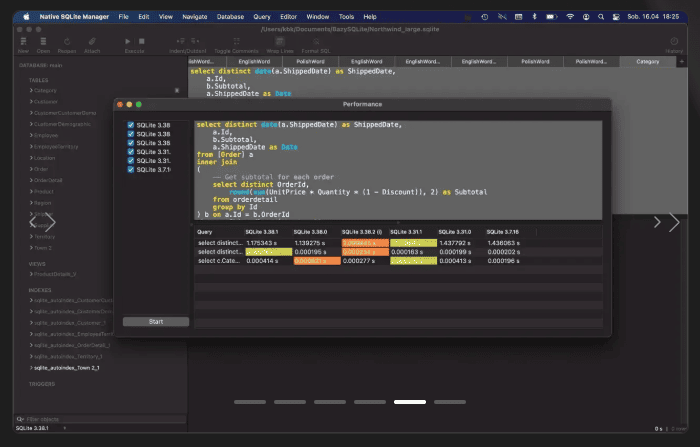Expand the sqlite_autoindex_Town 2_1 index node
The height and width of the screenshot is (447, 700).
pos(31,368)
